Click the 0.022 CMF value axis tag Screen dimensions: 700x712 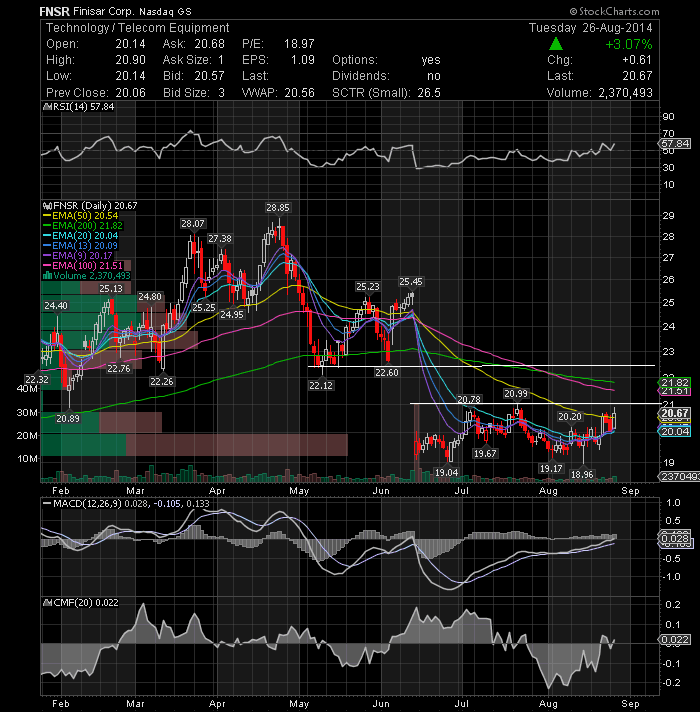(675, 639)
